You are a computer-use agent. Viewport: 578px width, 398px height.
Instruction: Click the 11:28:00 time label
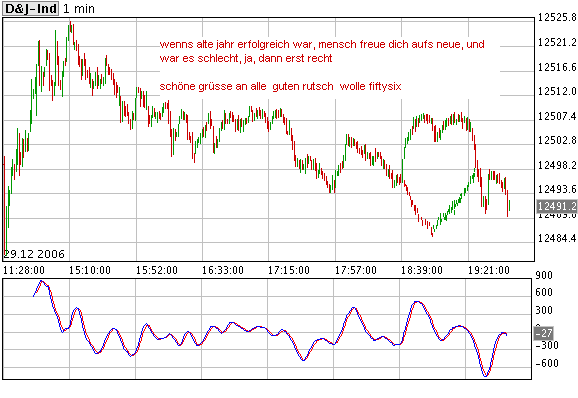point(24,270)
